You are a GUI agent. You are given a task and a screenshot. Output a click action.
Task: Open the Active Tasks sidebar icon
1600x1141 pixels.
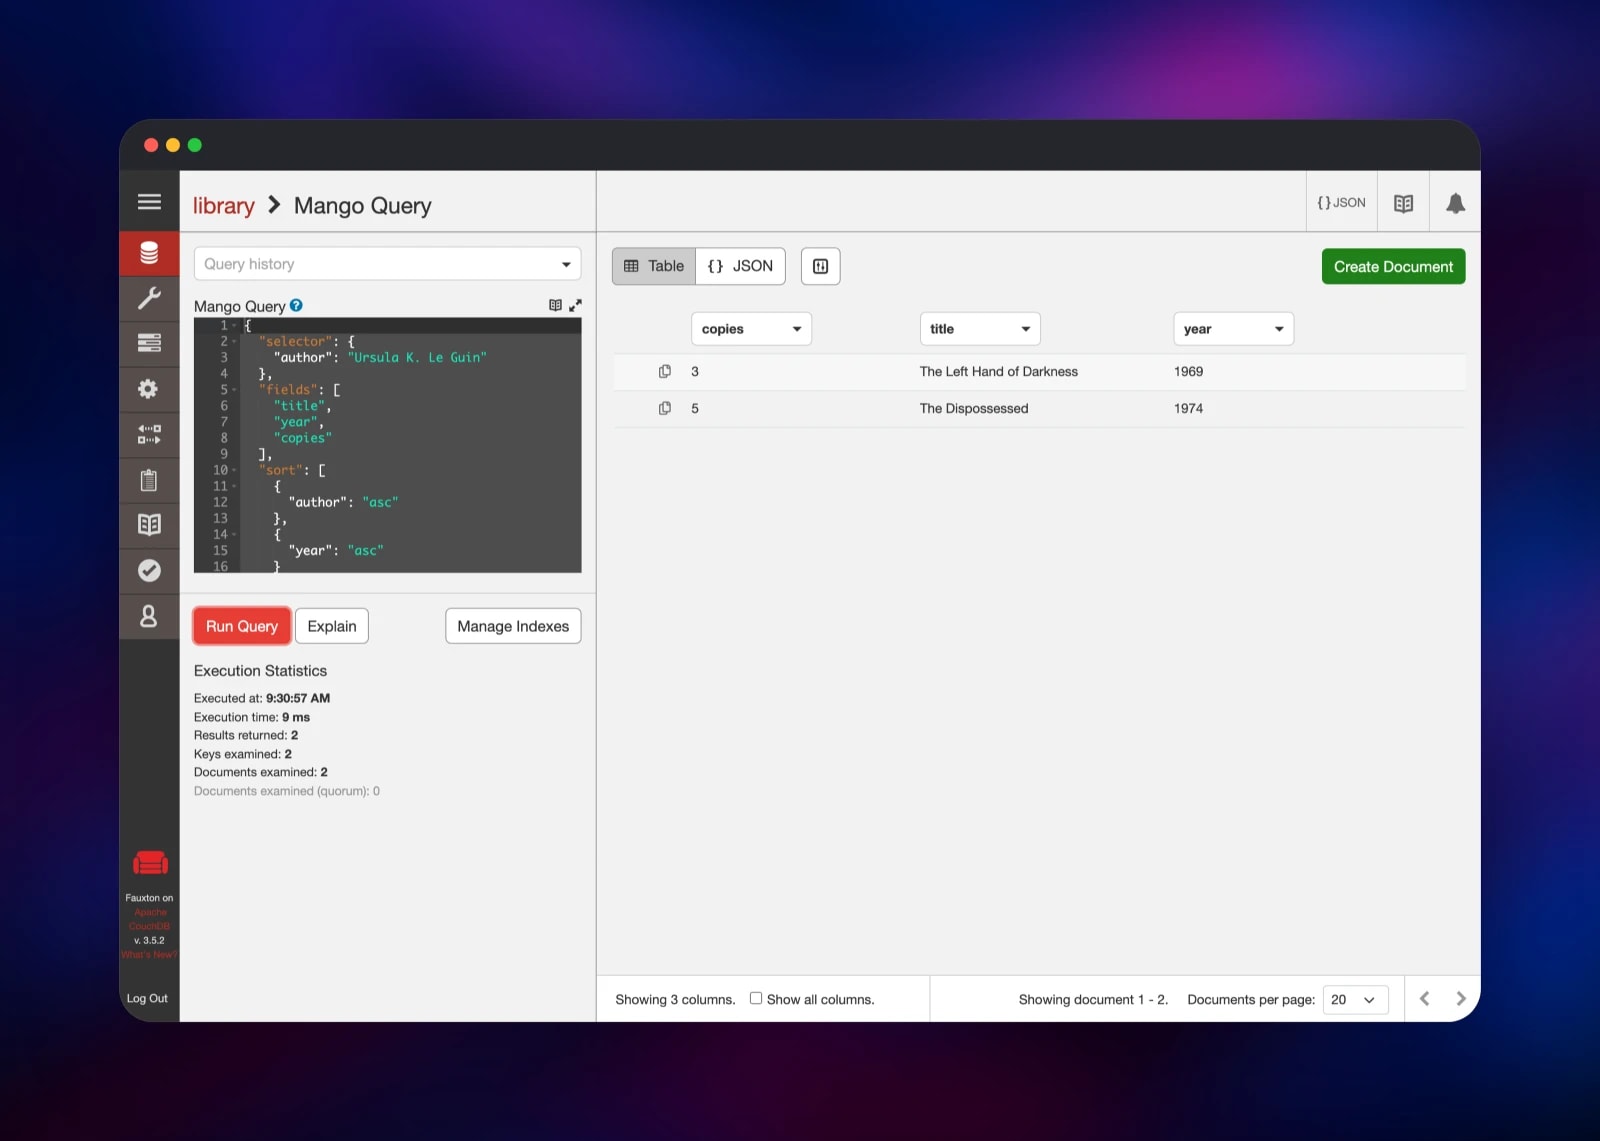click(x=149, y=343)
